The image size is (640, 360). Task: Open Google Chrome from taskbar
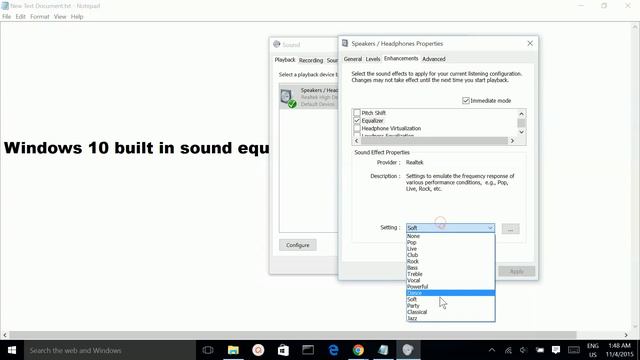(358, 350)
